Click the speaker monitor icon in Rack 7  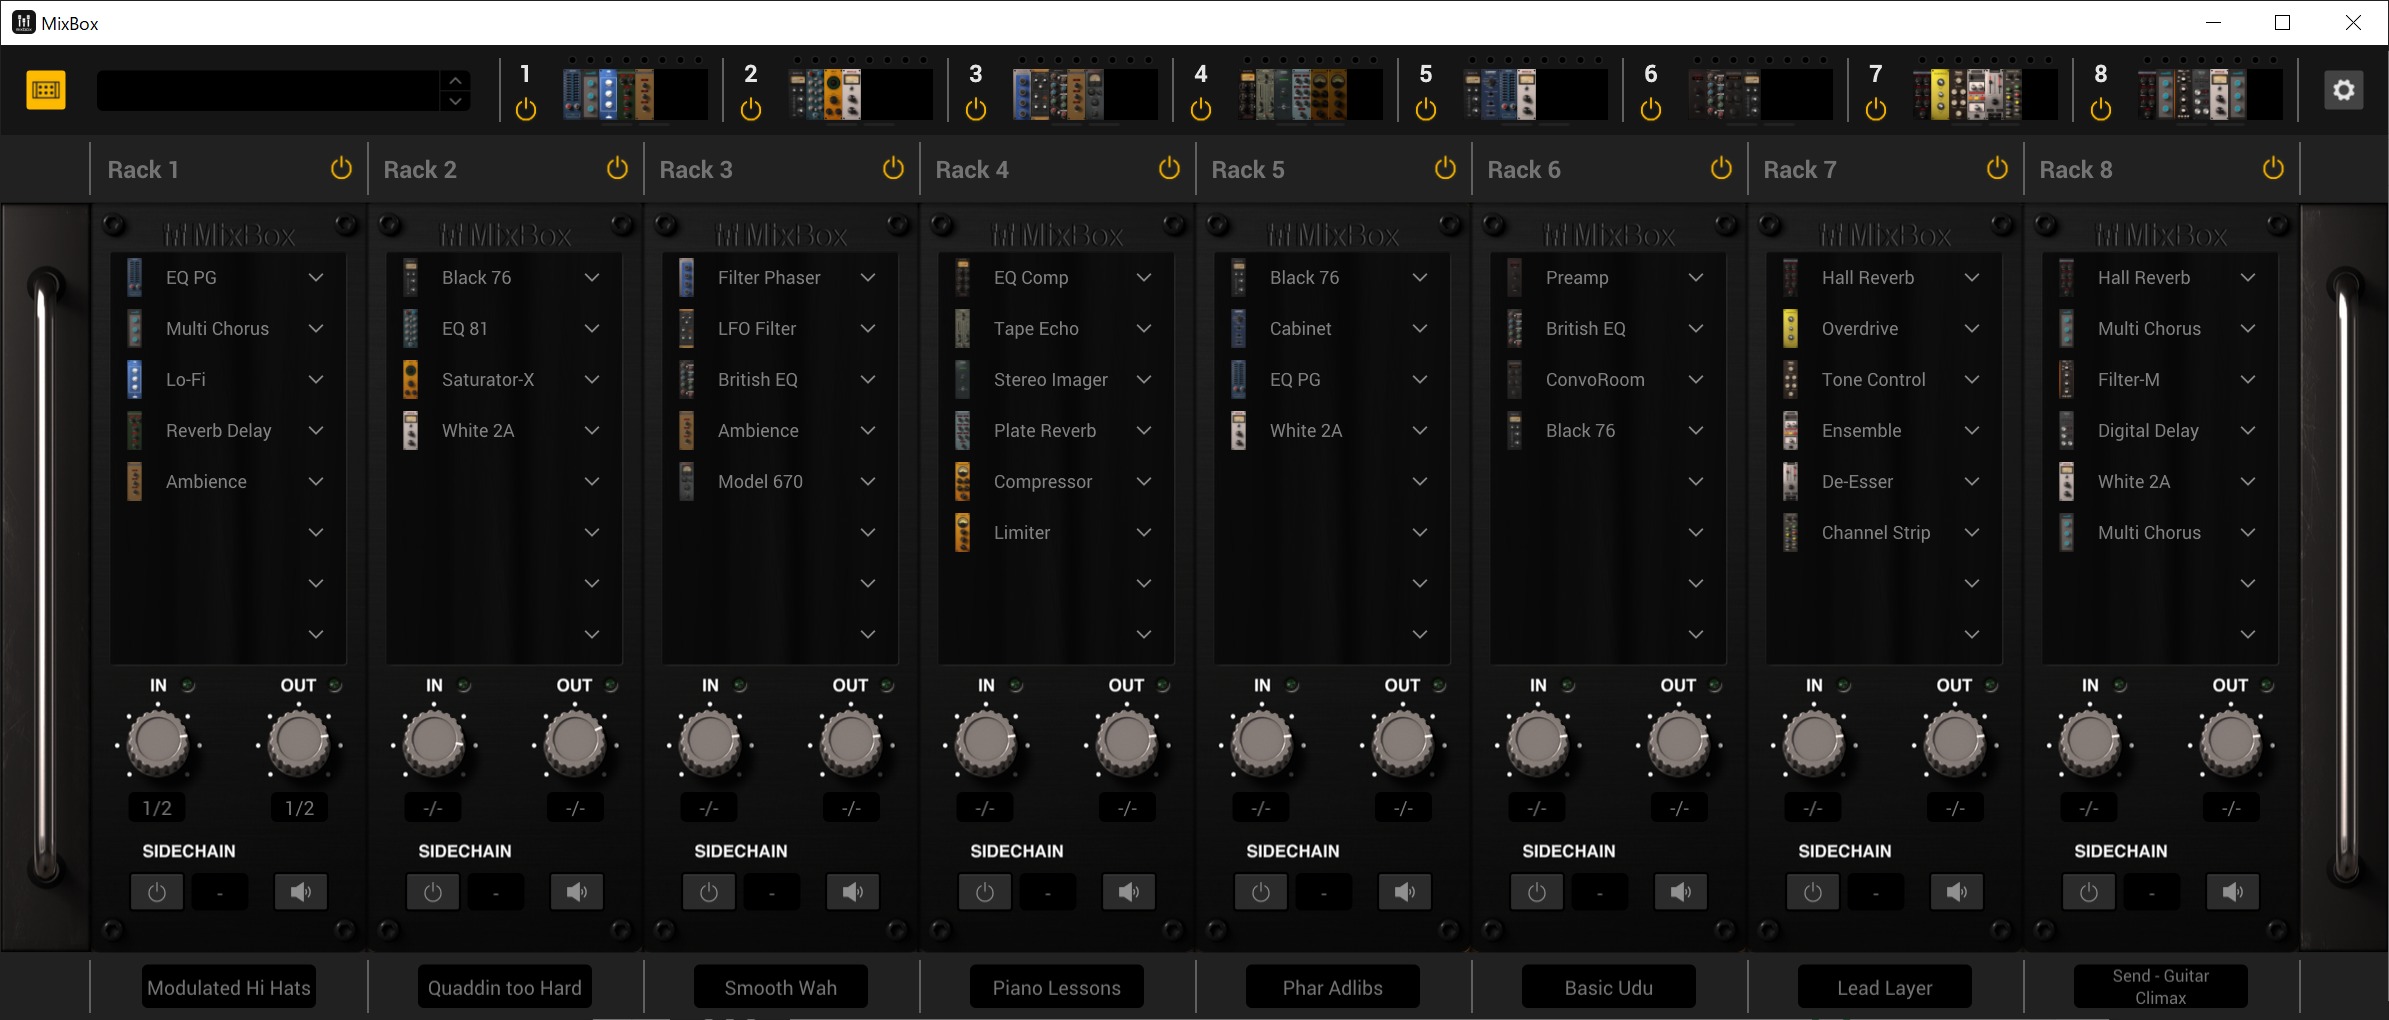(x=1957, y=891)
